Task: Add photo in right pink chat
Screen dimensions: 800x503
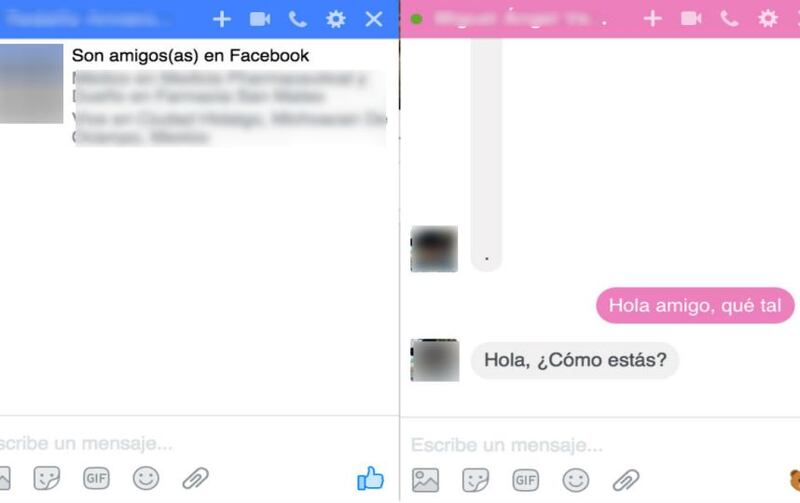Action: coord(425,480)
